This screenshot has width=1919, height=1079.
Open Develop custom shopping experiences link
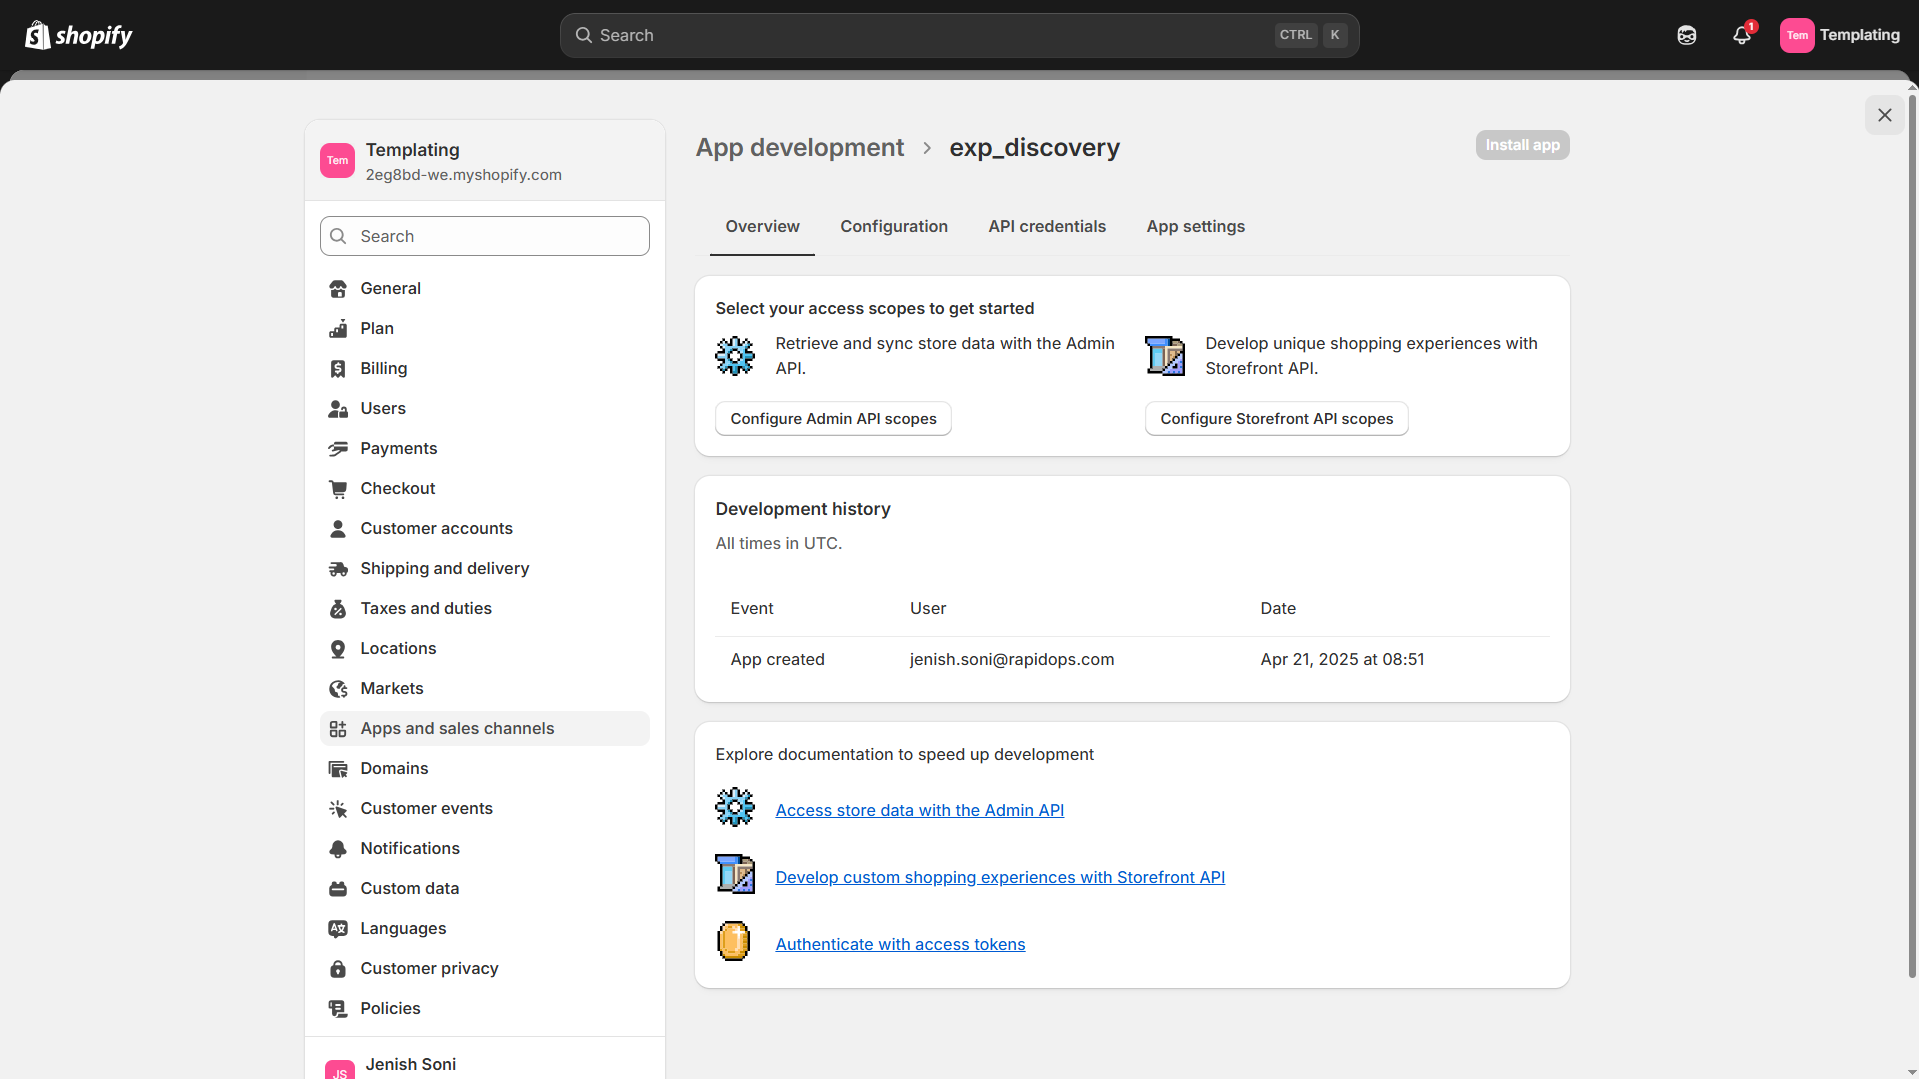click(x=1000, y=877)
